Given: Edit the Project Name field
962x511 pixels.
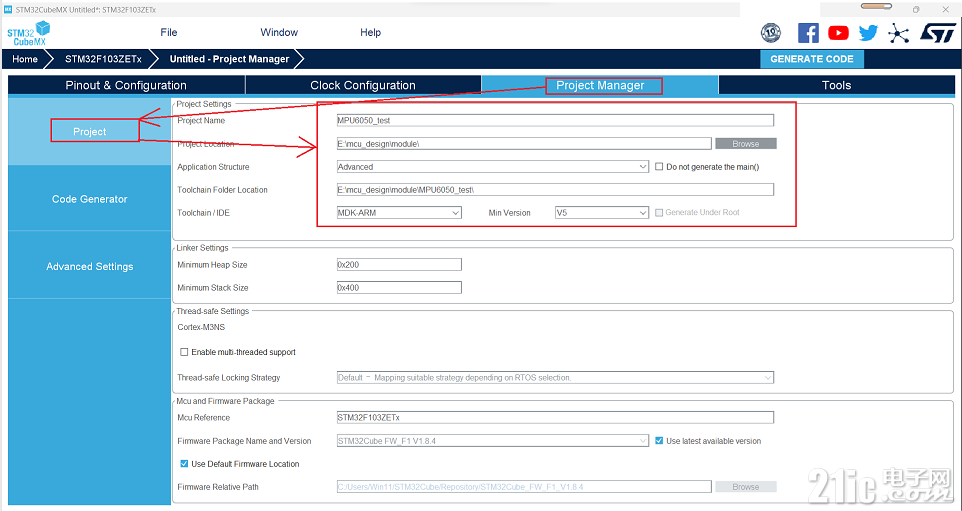Looking at the screenshot, I should click(555, 120).
